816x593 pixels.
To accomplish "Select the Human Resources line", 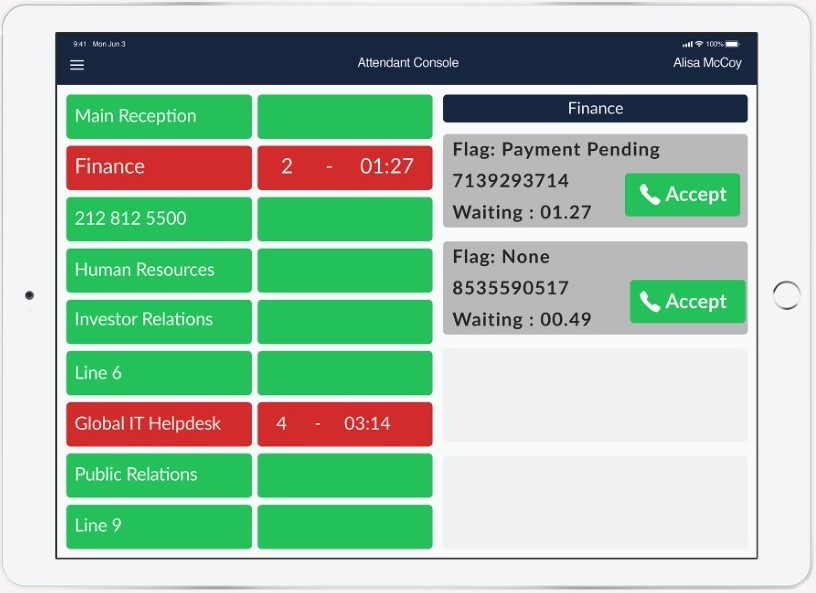I will (x=159, y=270).
